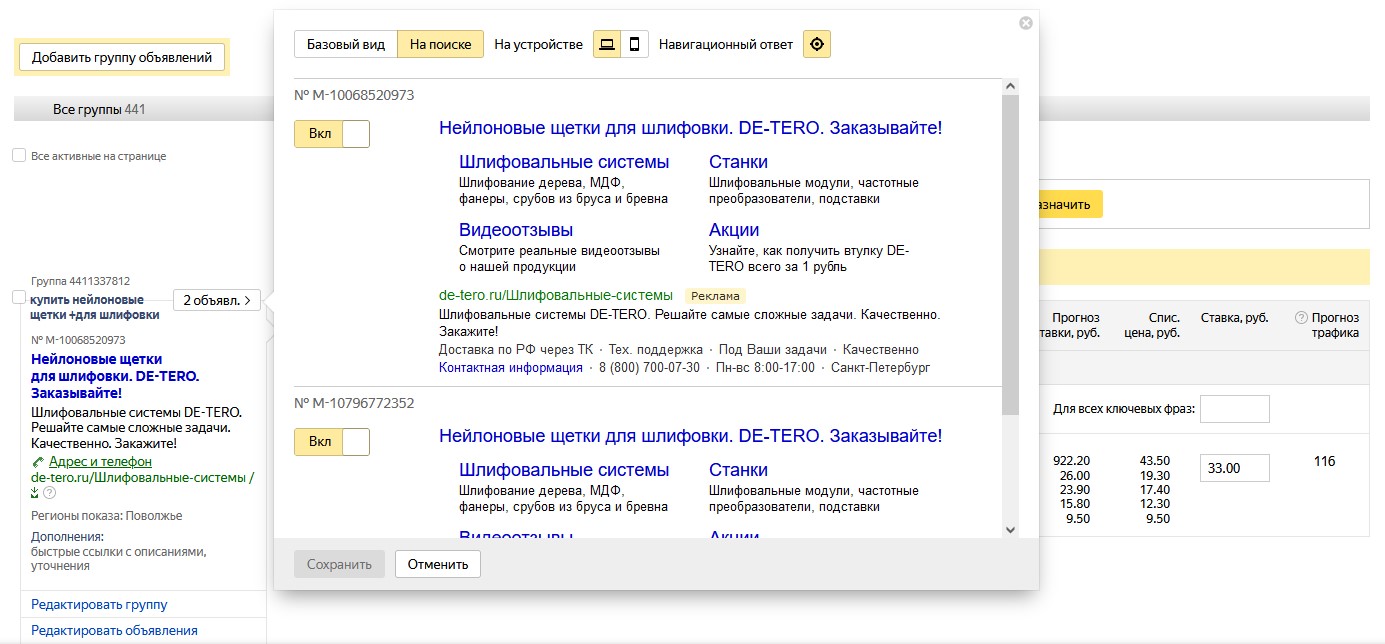Open Редактировать группу link

pos(99,604)
